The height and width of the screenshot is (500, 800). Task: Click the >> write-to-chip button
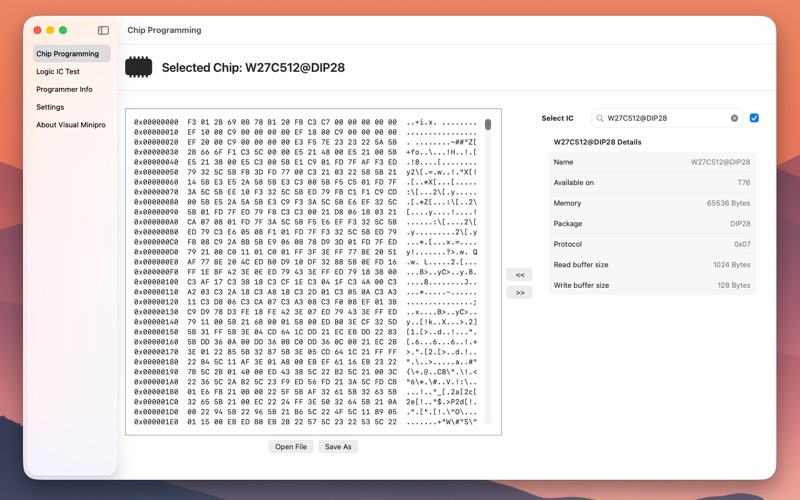519,293
